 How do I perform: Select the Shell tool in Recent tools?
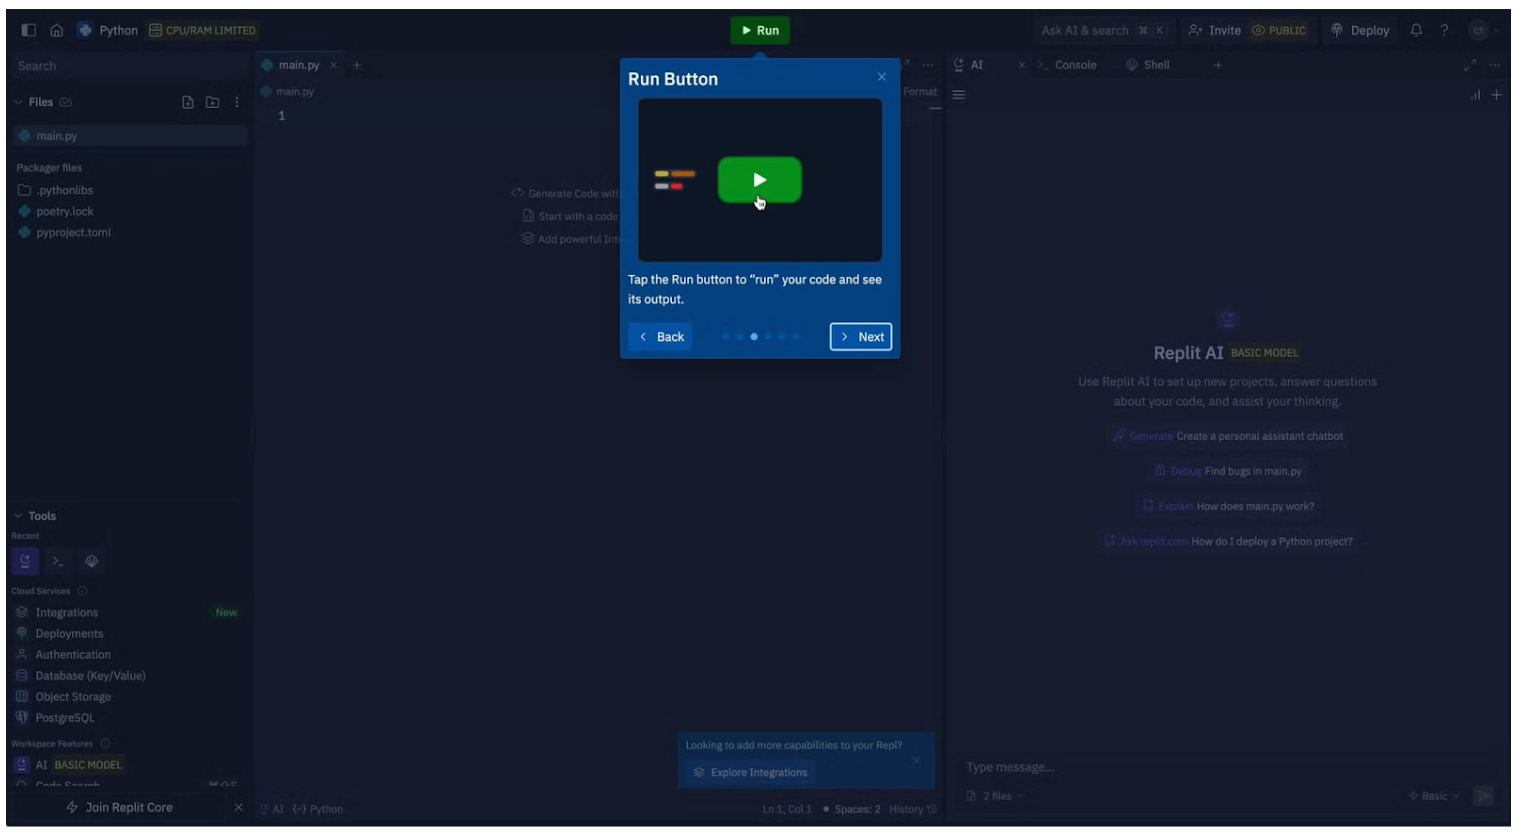coord(89,561)
